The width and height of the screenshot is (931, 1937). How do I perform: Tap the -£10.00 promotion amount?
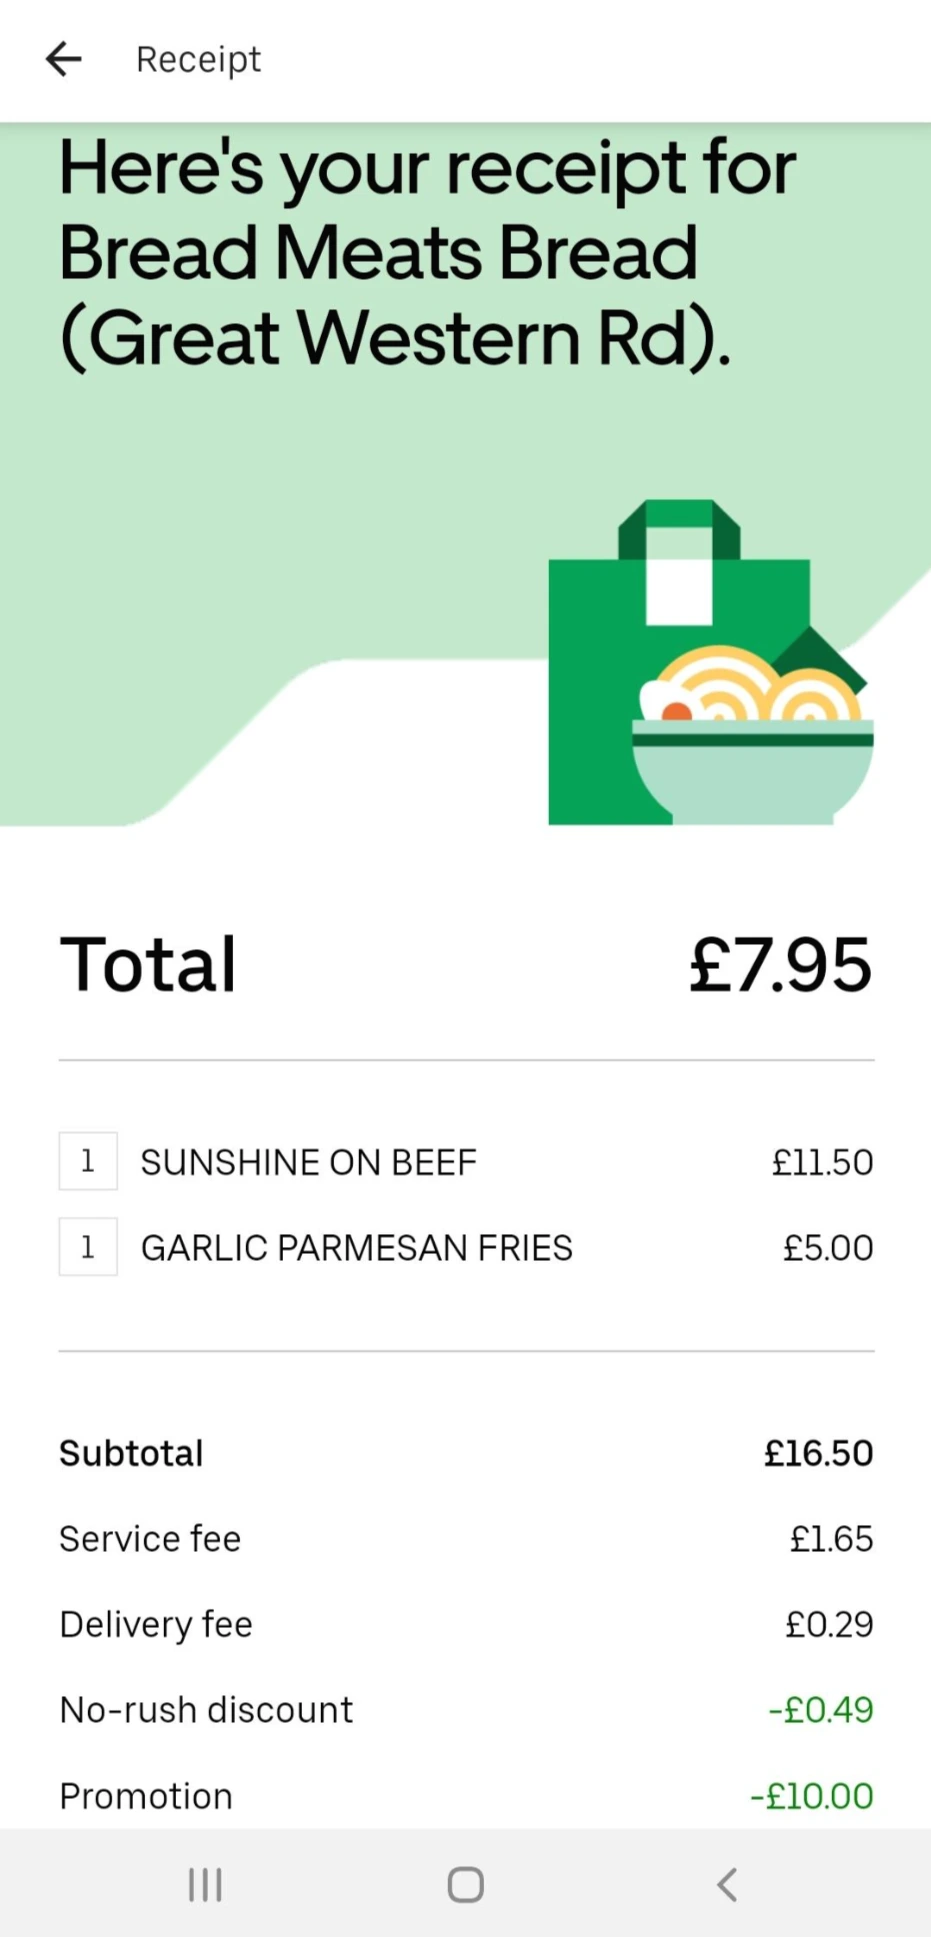point(812,1796)
